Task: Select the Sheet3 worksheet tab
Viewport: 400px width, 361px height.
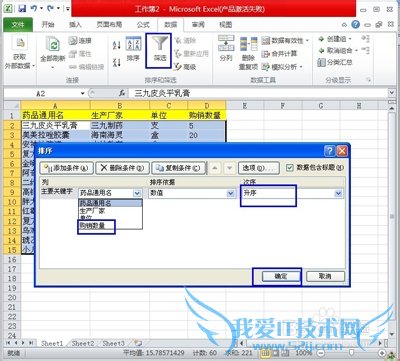Action: click(113, 343)
